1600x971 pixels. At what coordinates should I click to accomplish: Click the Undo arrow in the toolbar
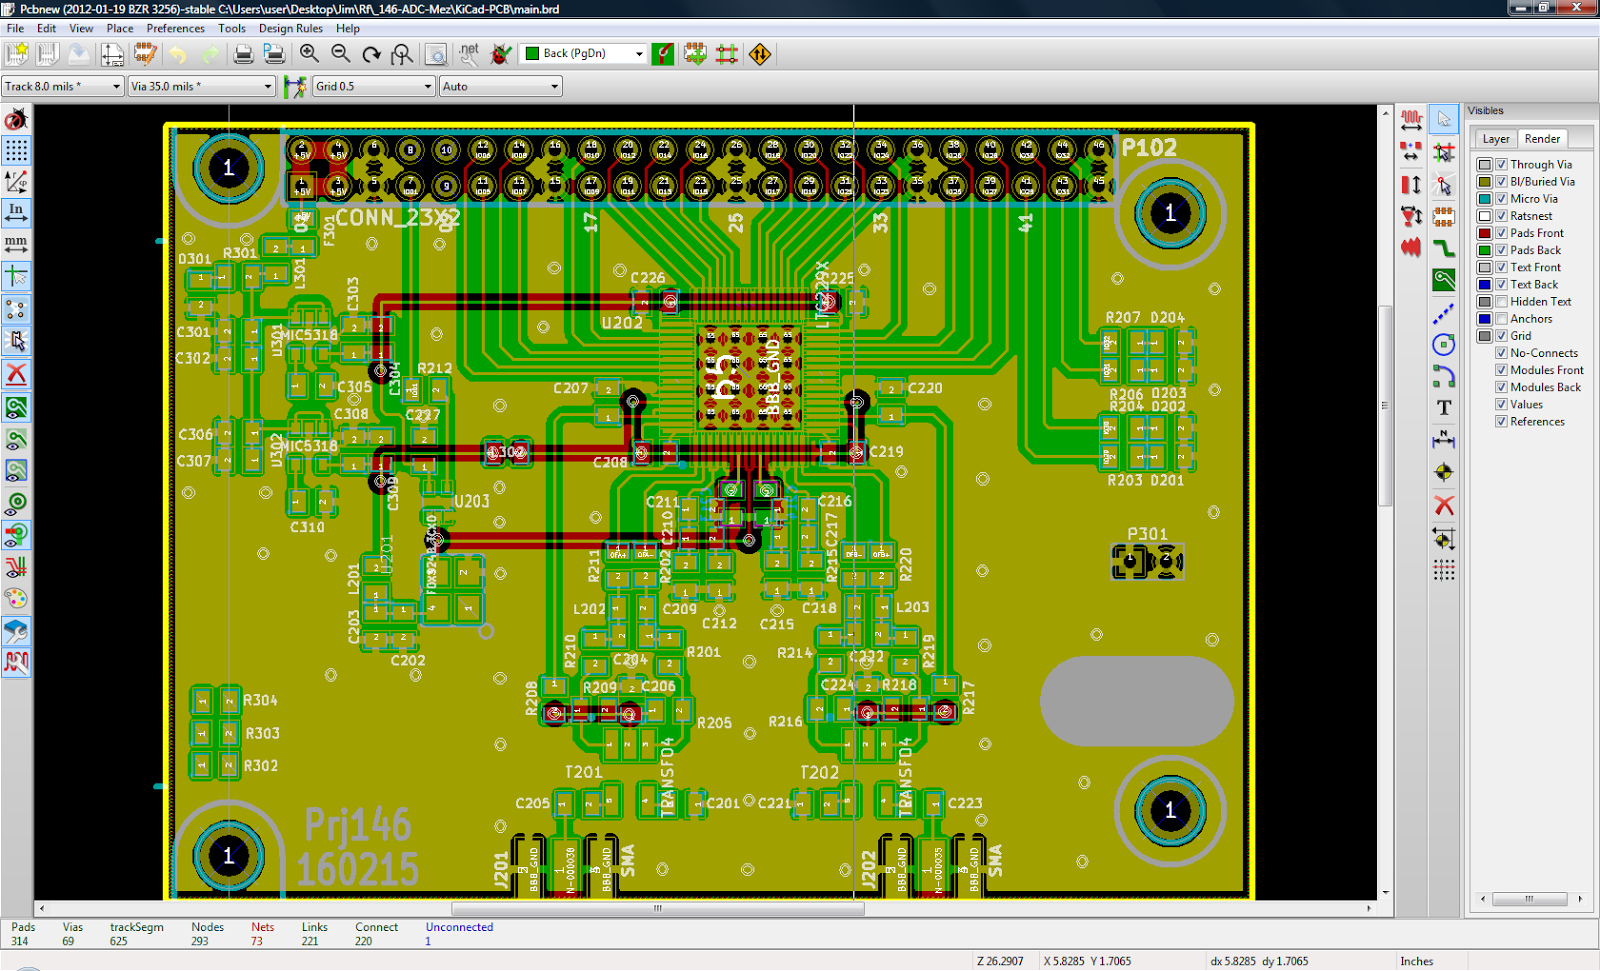(179, 54)
